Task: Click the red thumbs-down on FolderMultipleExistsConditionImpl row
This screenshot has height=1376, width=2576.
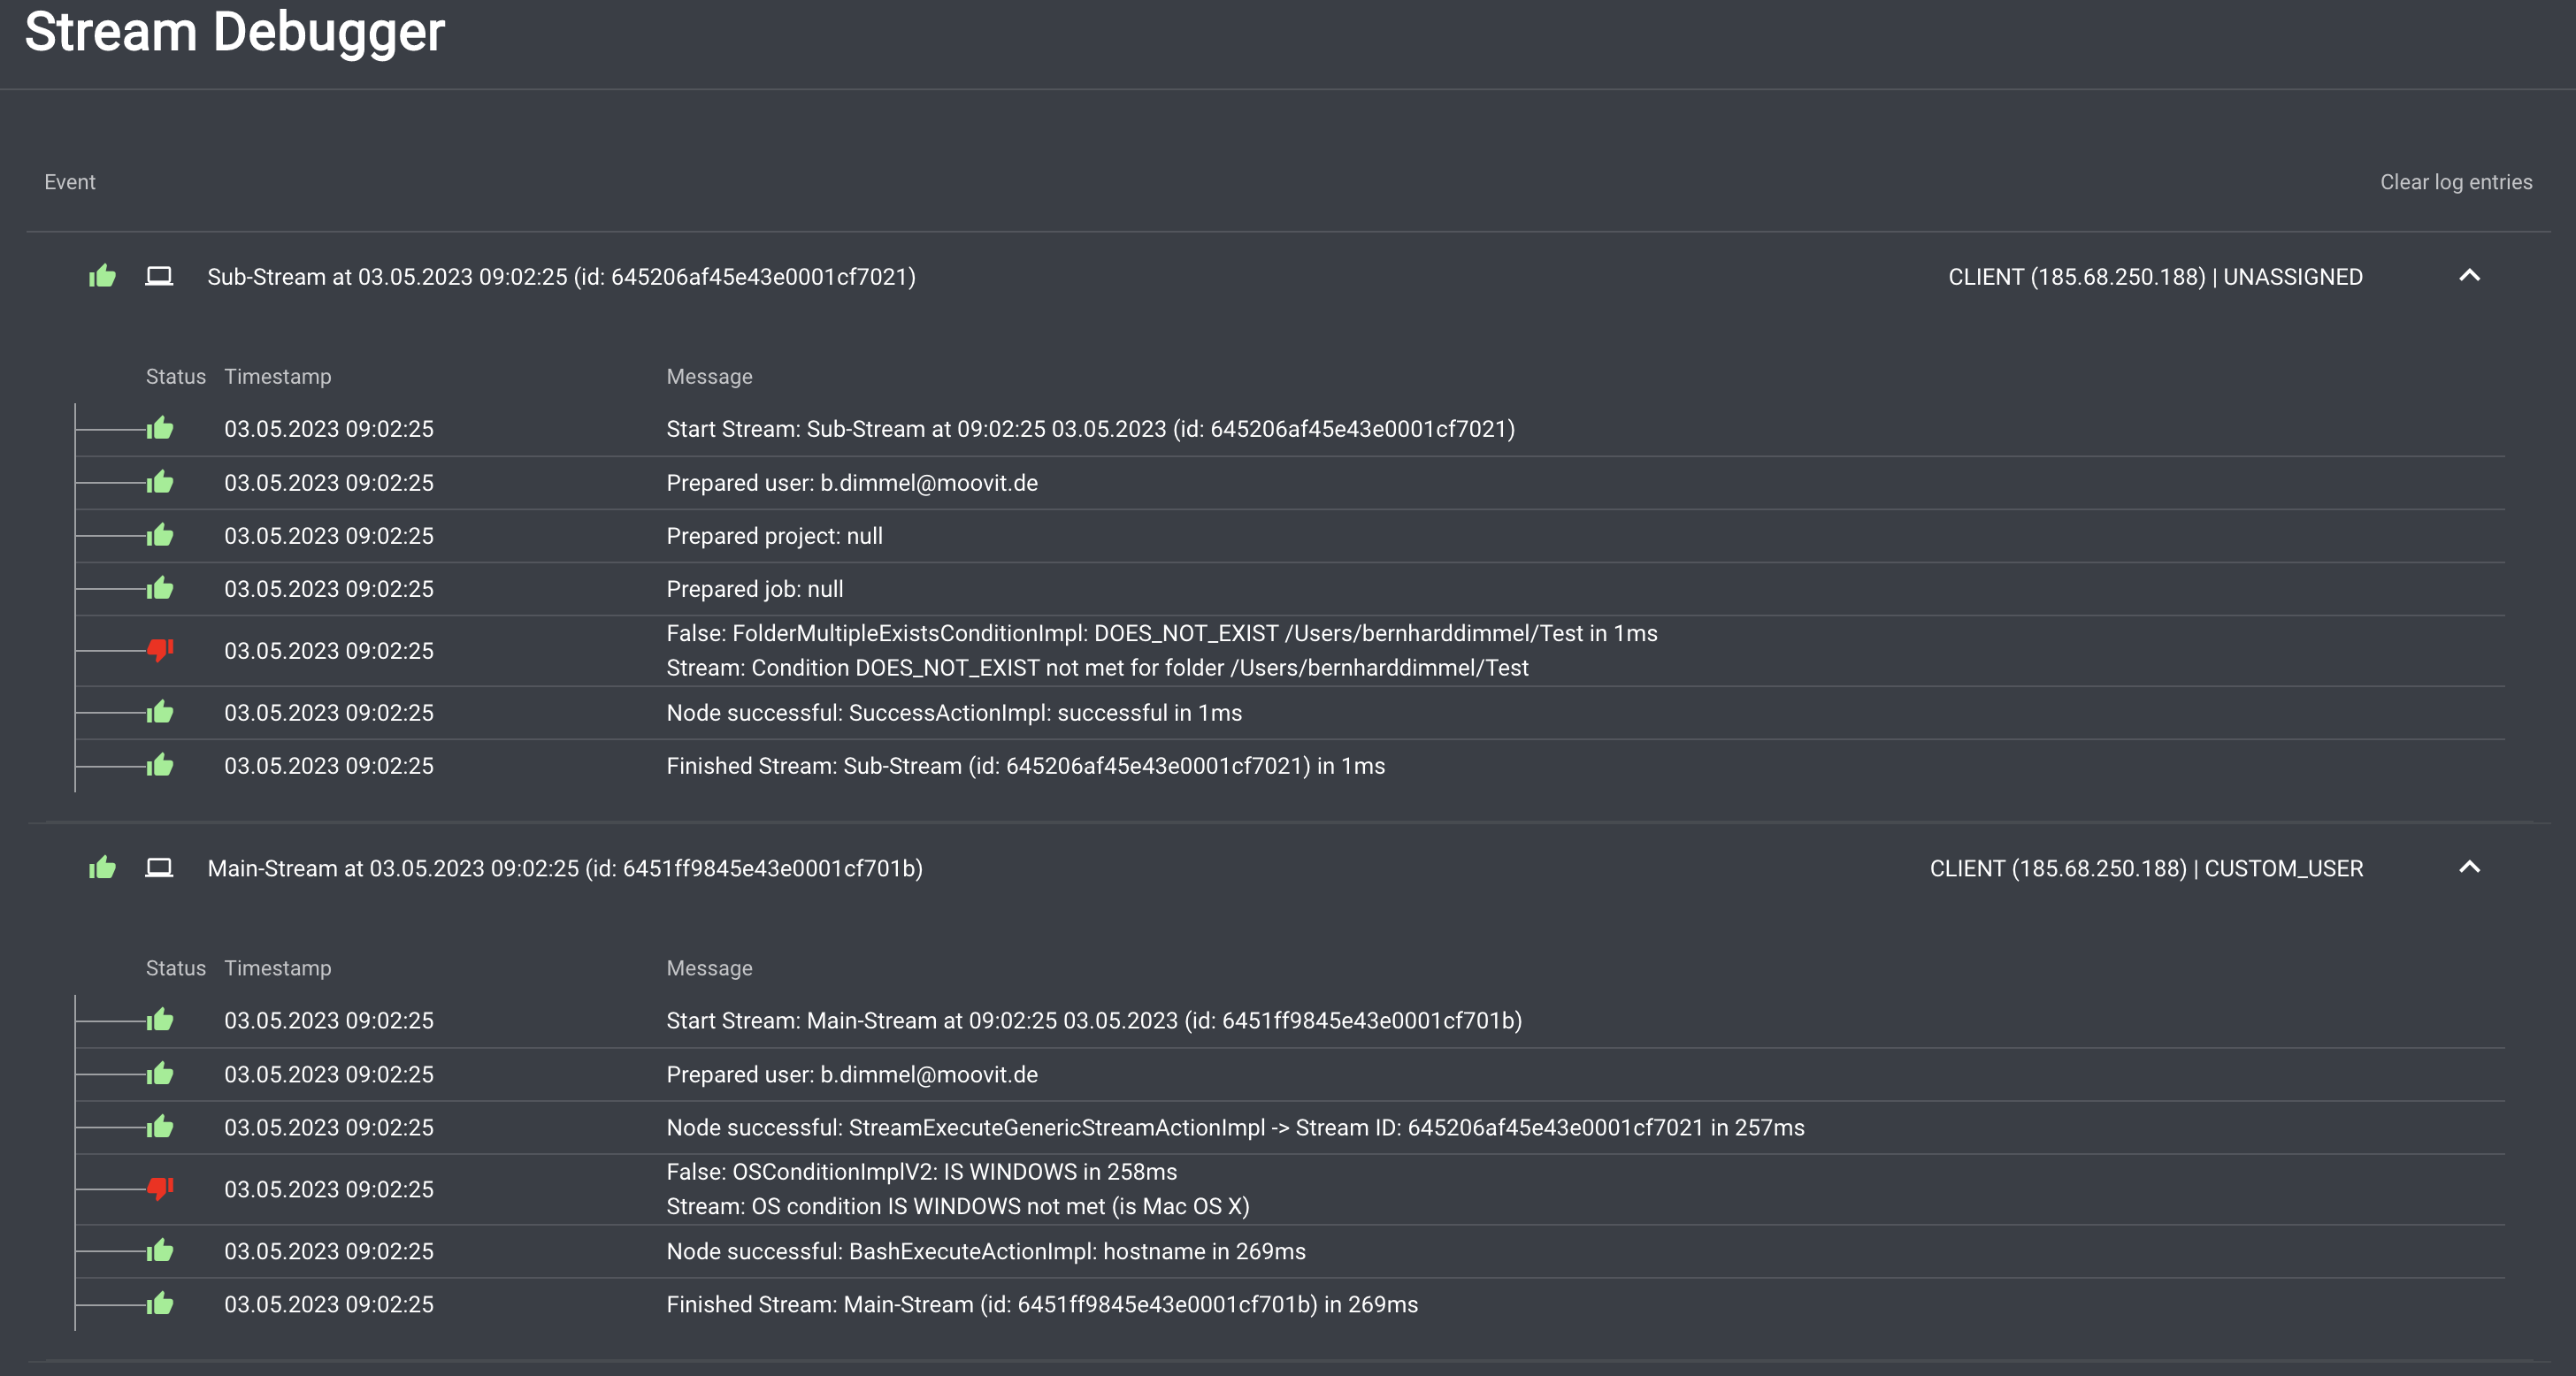Action: pyautogui.click(x=160, y=650)
